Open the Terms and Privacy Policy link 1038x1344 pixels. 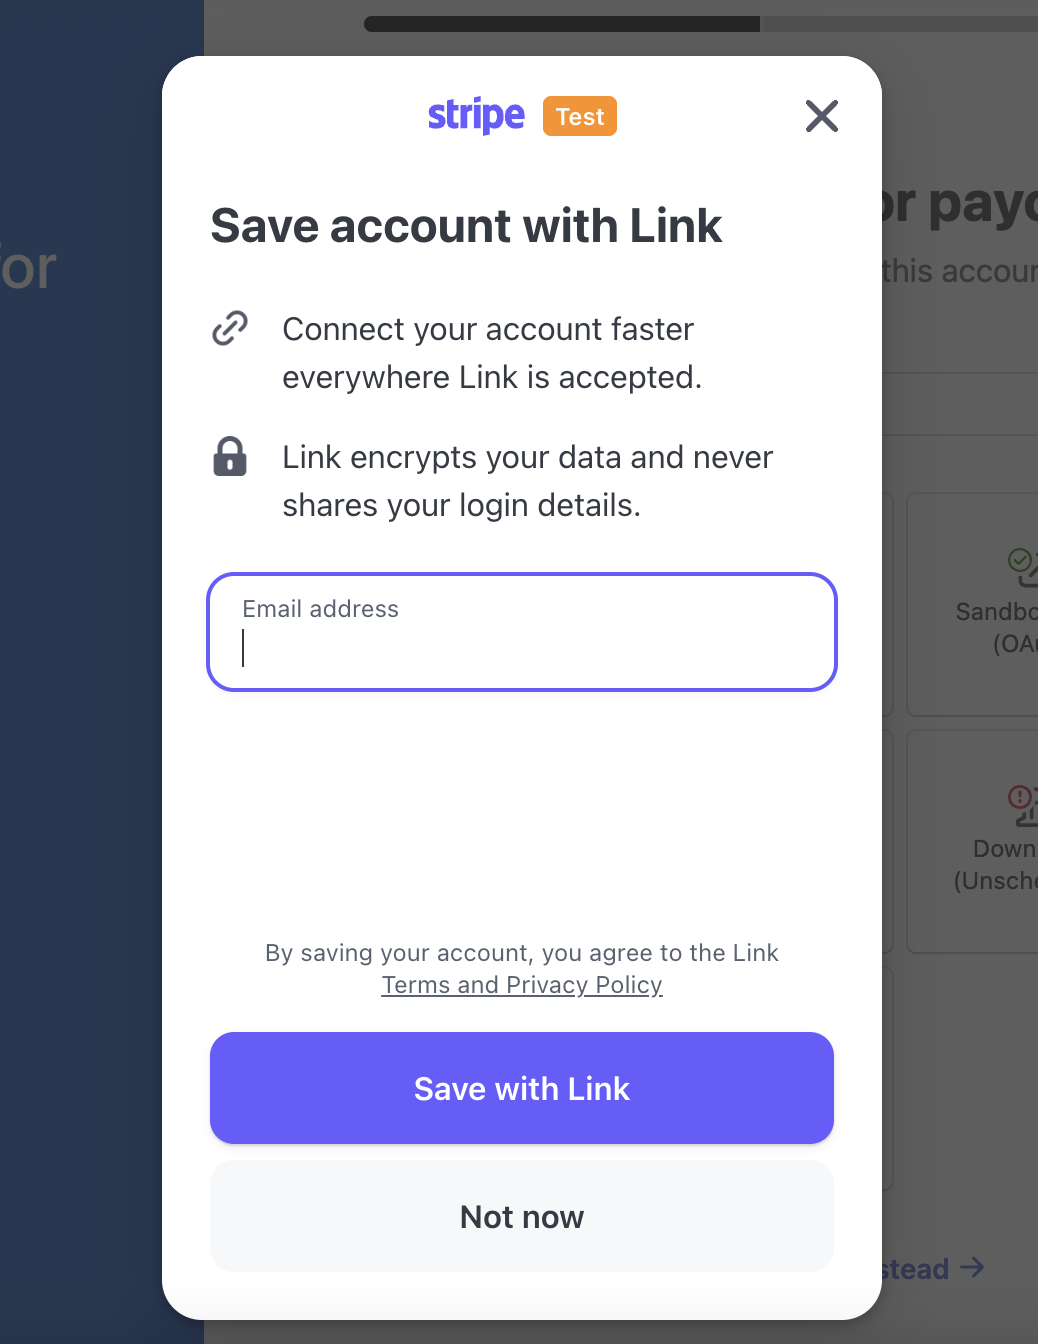pyautogui.click(x=522, y=985)
